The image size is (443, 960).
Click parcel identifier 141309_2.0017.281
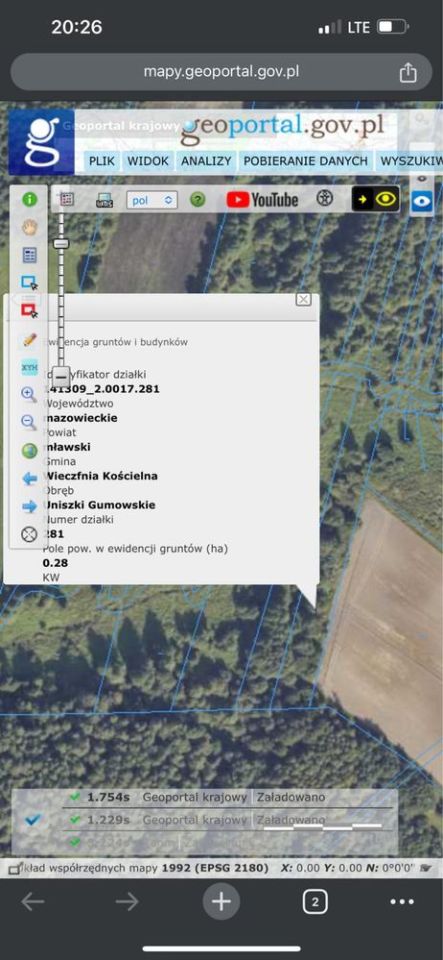pyautogui.click(x=102, y=389)
